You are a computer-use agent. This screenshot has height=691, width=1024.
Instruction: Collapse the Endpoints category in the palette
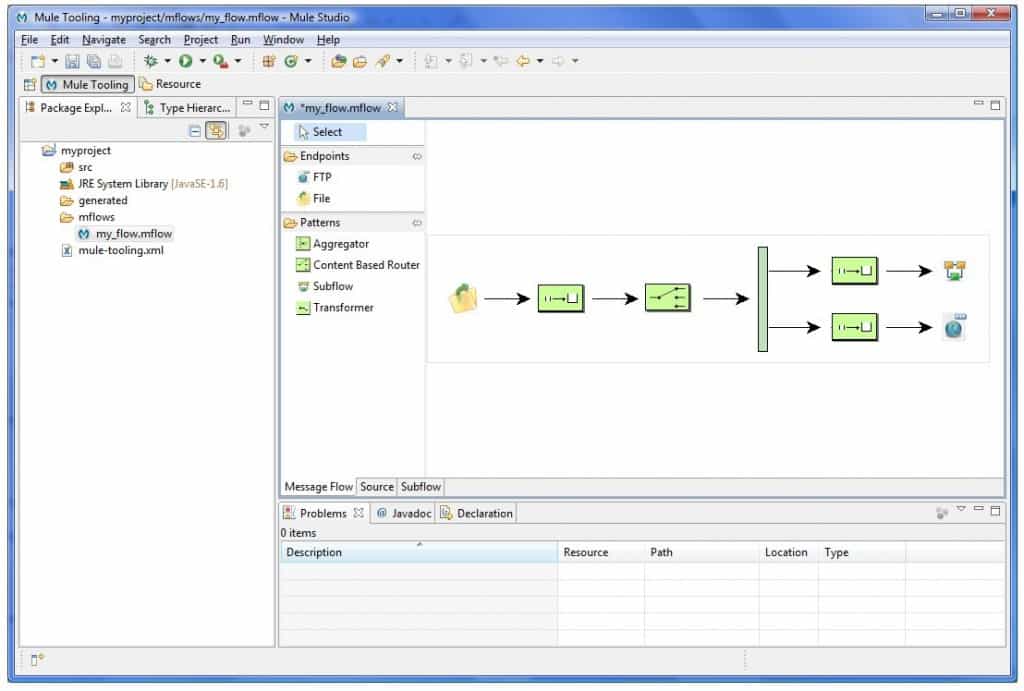click(418, 156)
